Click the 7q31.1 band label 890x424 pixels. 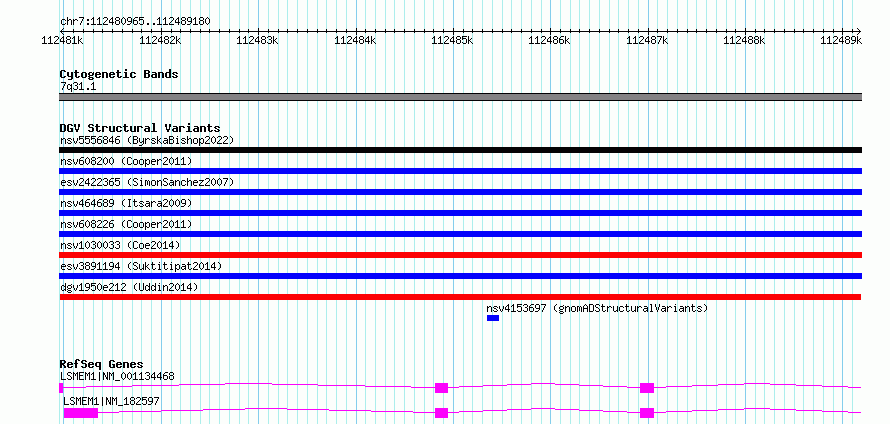click(x=76, y=86)
